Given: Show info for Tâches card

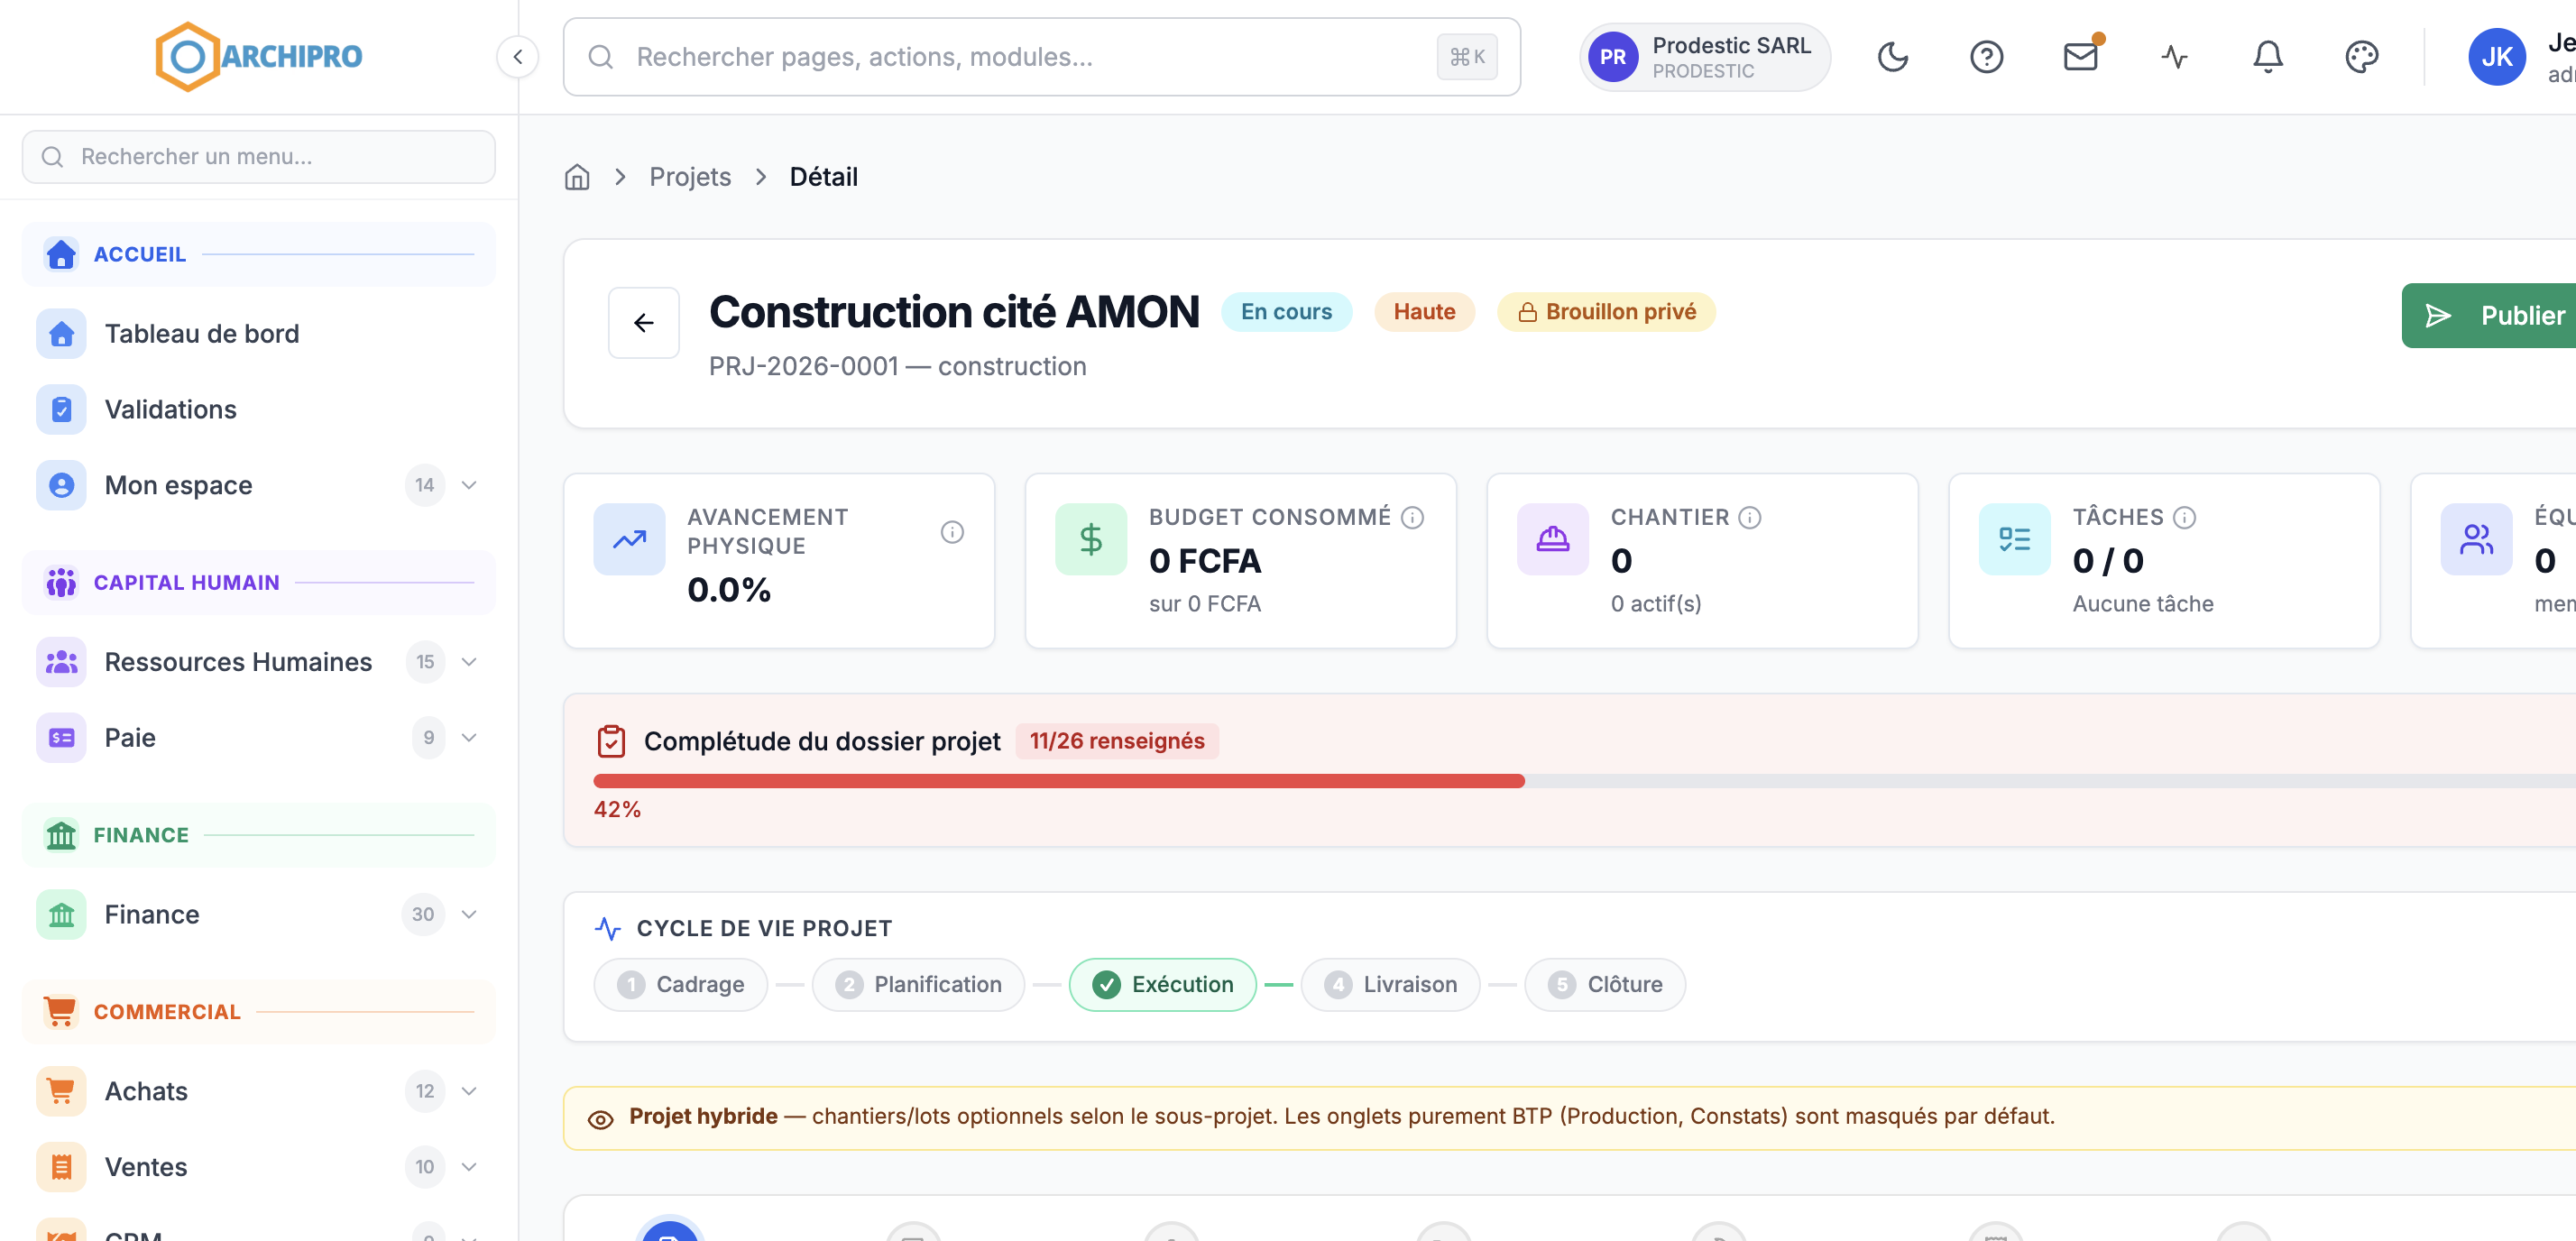Looking at the screenshot, I should pyautogui.click(x=2184, y=517).
